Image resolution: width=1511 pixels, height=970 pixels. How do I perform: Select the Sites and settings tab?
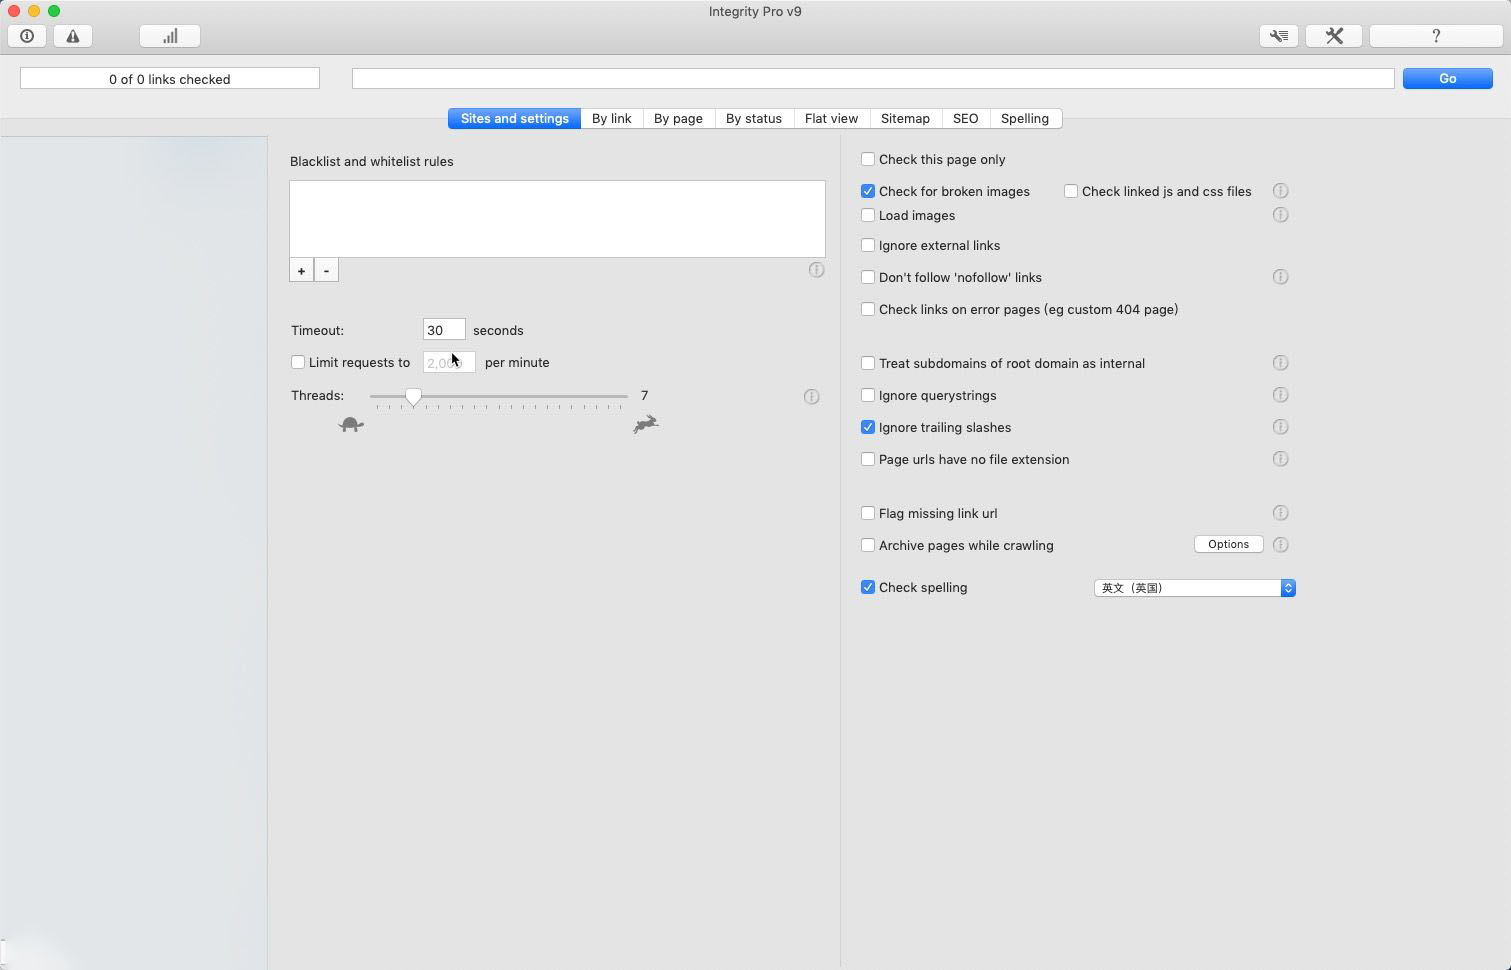pyautogui.click(x=514, y=118)
